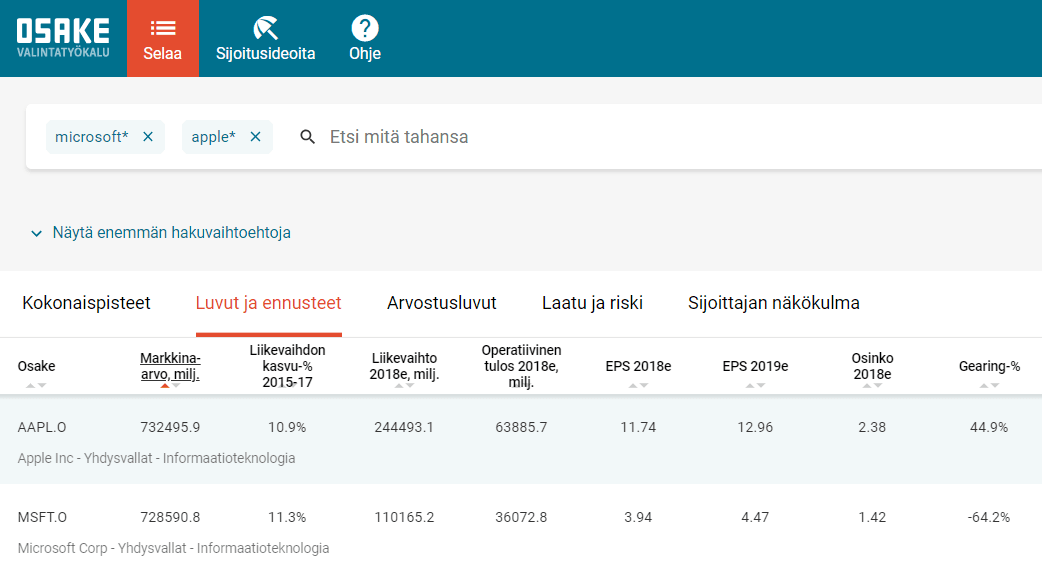Sort by Liikevaihto 2018e, milj. column

pyautogui.click(x=404, y=366)
